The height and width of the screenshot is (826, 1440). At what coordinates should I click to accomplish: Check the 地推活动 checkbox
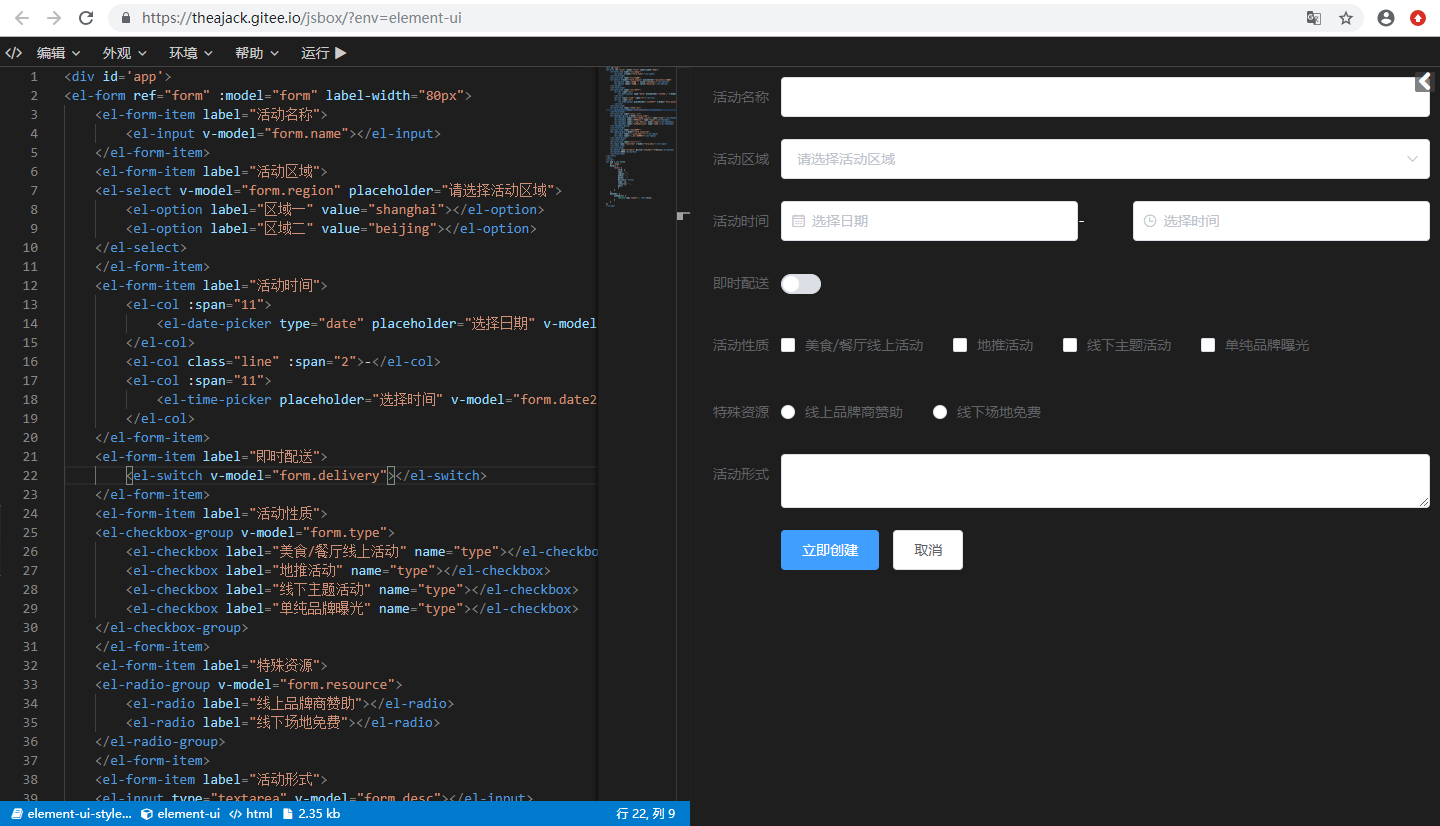point(960,345)
